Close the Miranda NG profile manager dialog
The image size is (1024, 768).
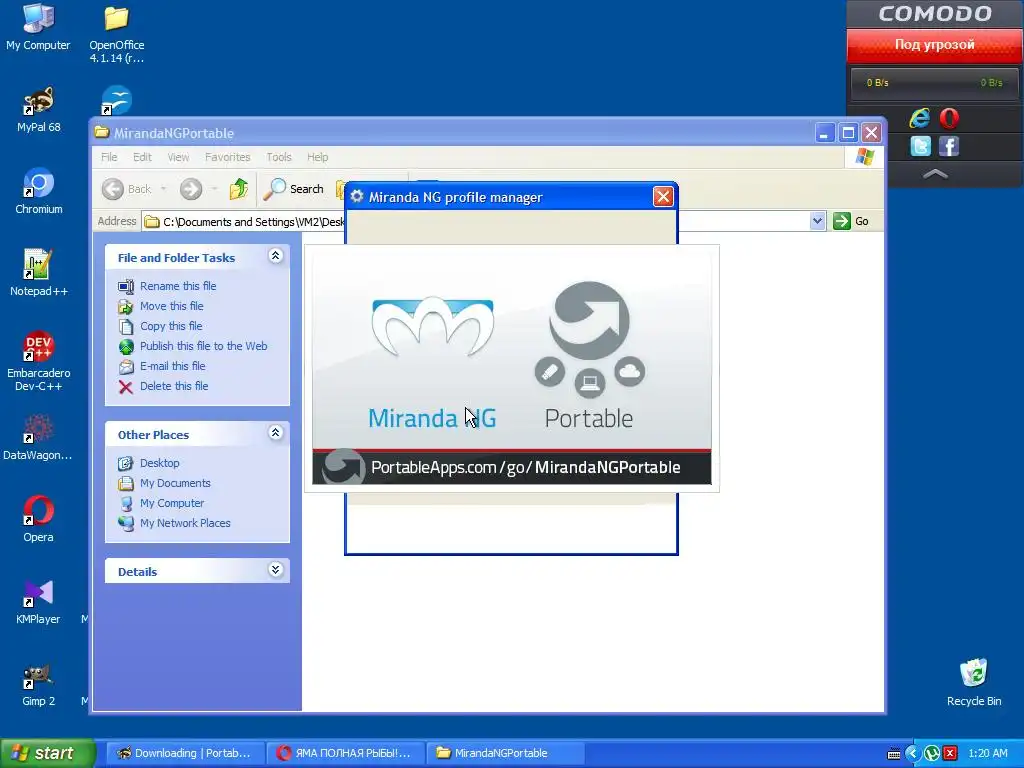click(663, 197)
